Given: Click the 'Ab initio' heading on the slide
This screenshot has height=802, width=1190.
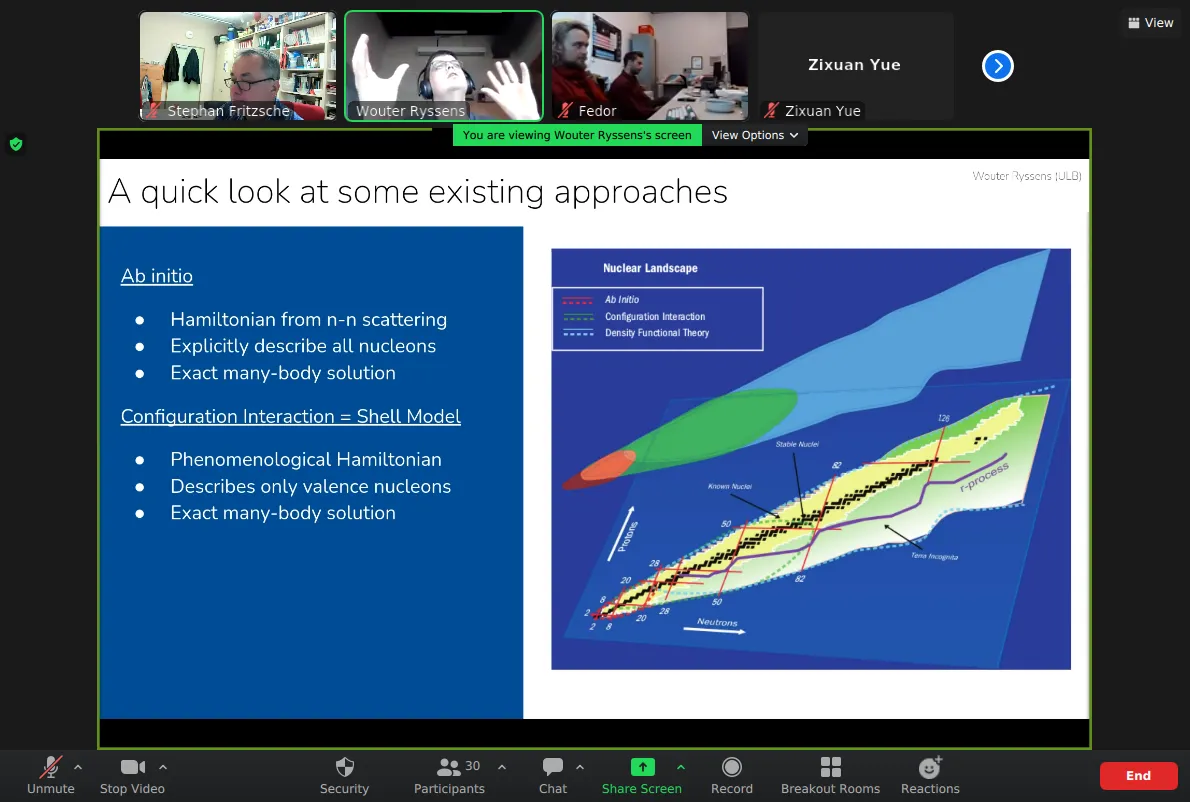Looking at the screenshot, I should (x=156, y=275).
